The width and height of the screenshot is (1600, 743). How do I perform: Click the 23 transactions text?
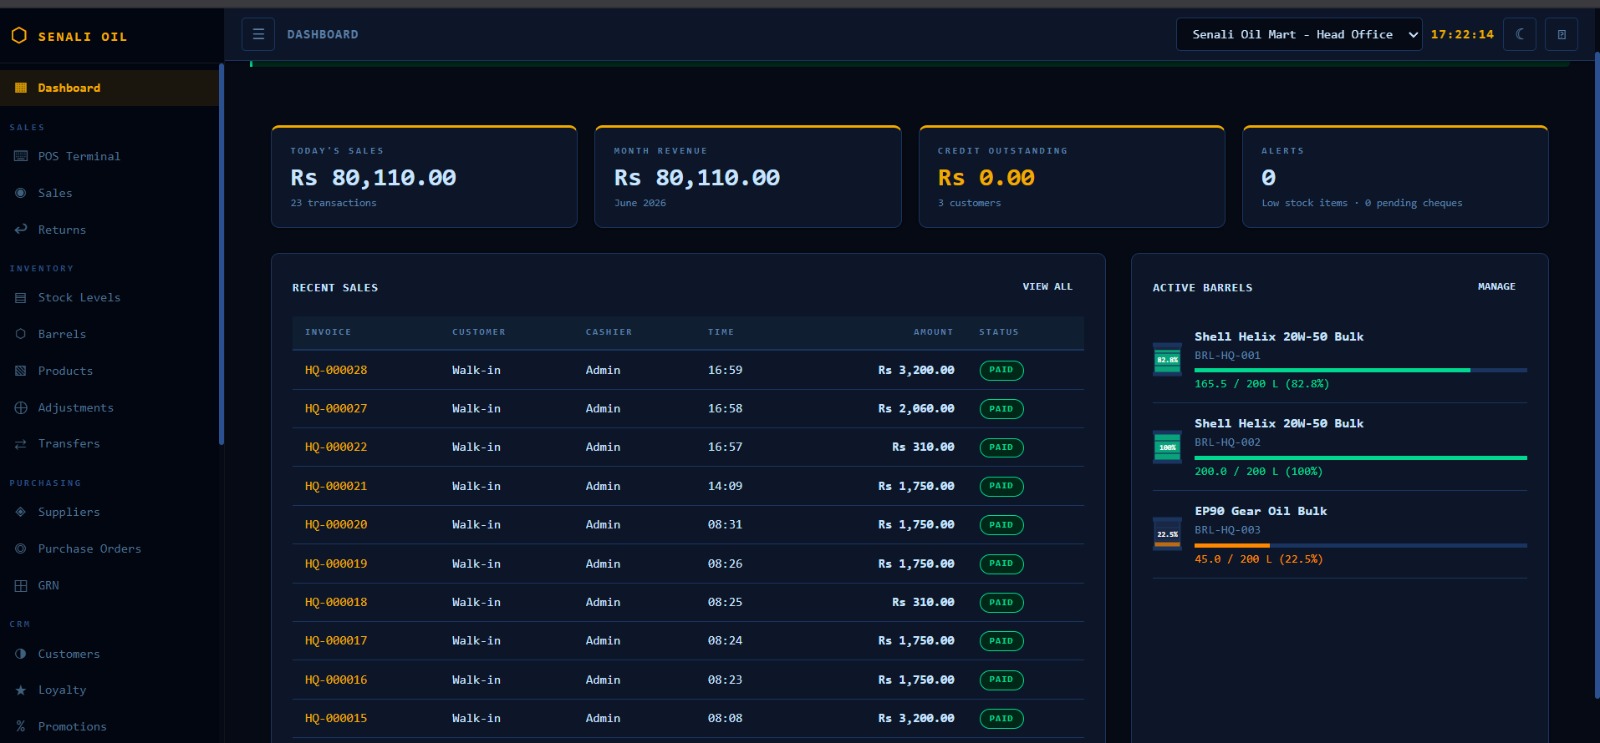pyautogui.click(x=334, y=203)
